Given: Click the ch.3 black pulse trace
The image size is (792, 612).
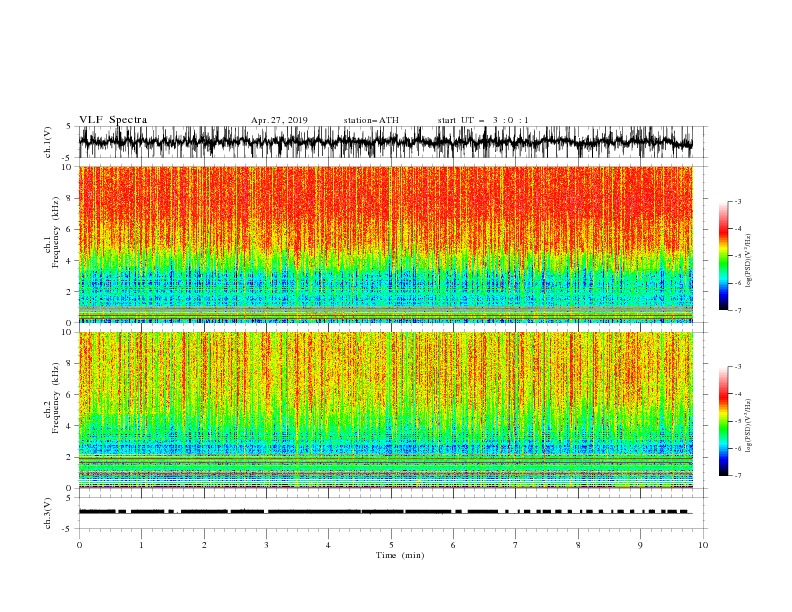Looking at the screenshot, I should [x=385, y=512].
